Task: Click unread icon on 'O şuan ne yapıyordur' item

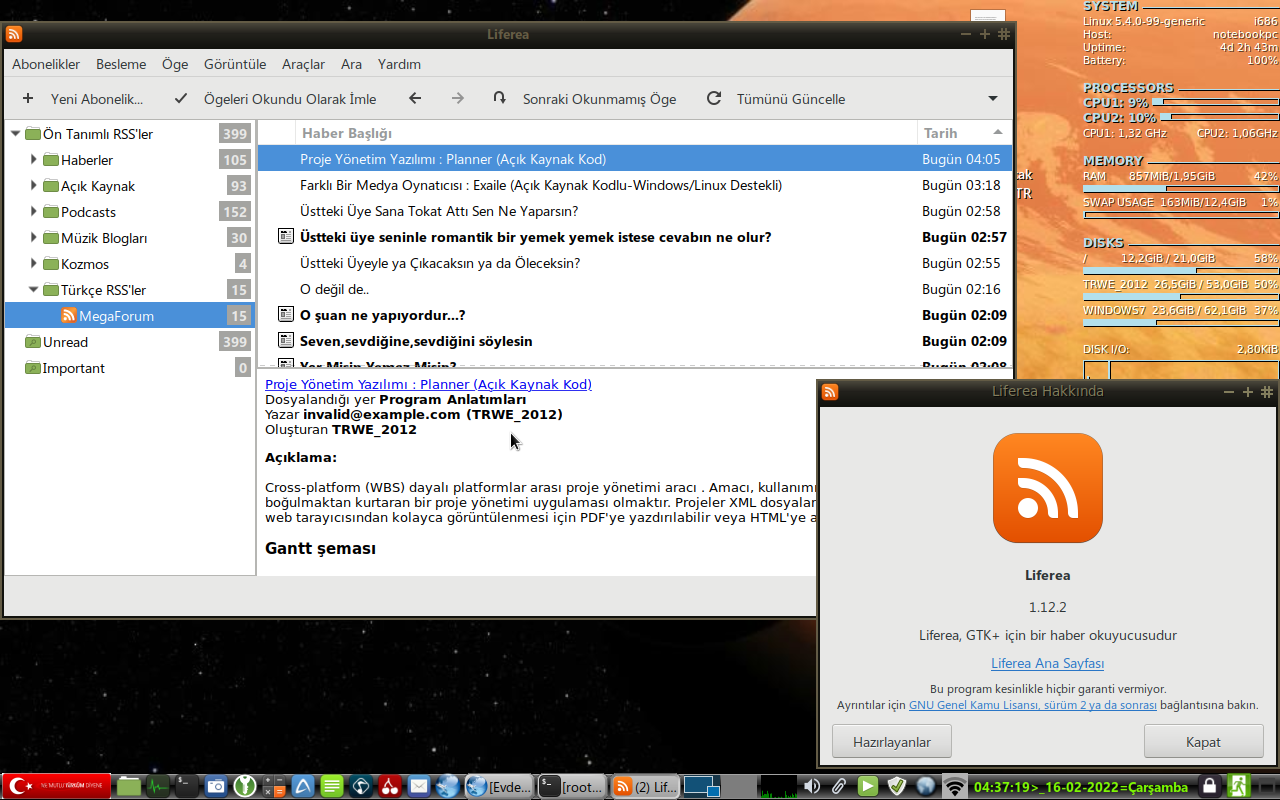Action: click(x=285, y=315)
